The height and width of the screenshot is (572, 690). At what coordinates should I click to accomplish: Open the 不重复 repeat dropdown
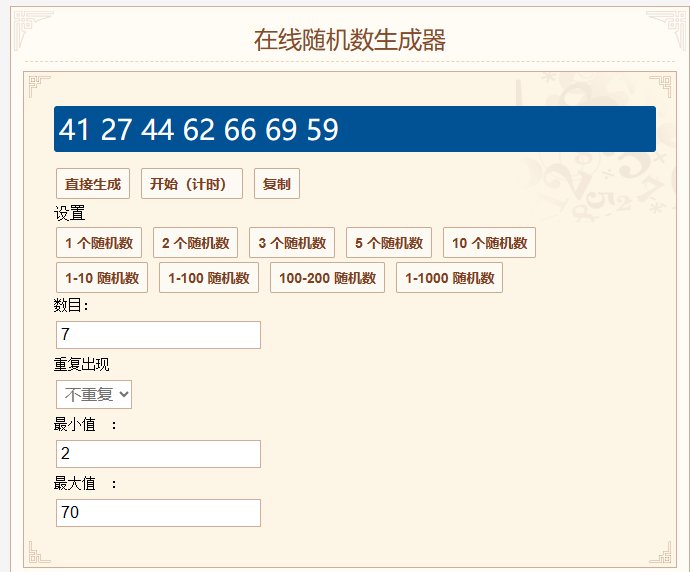[94, 394]
